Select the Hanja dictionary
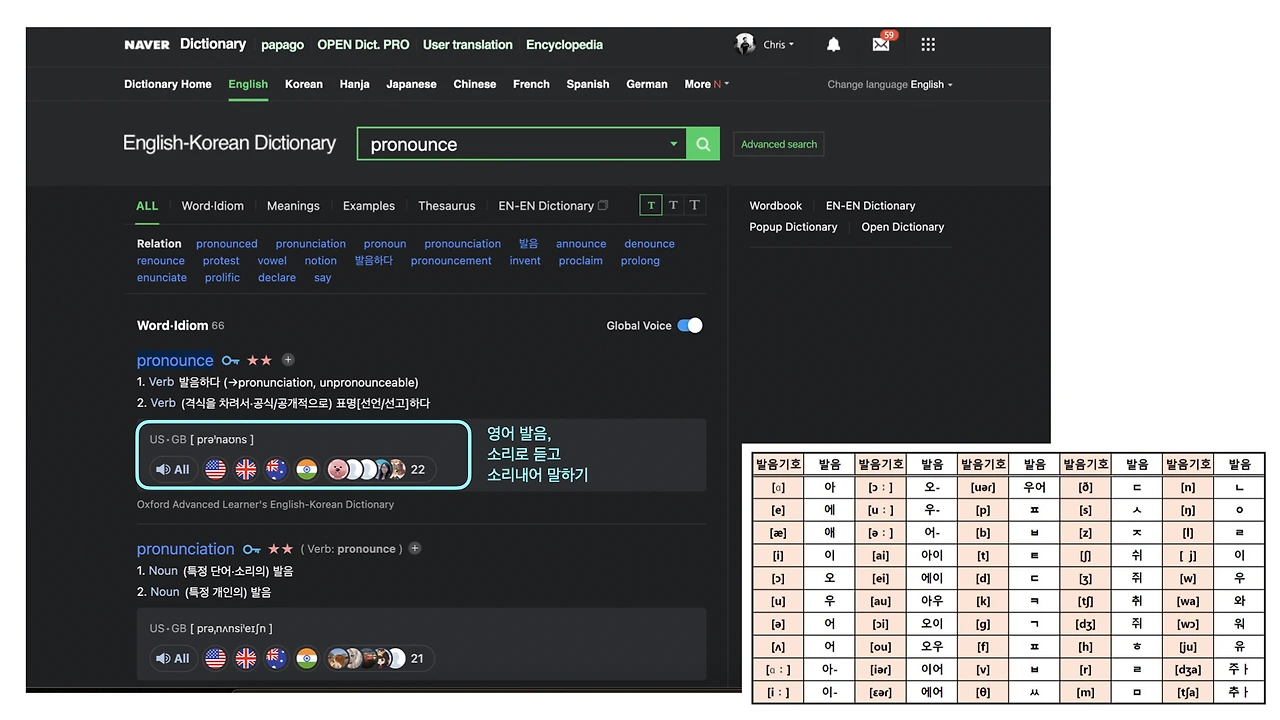Screen dimensions: 1280x720 (355, 84)
